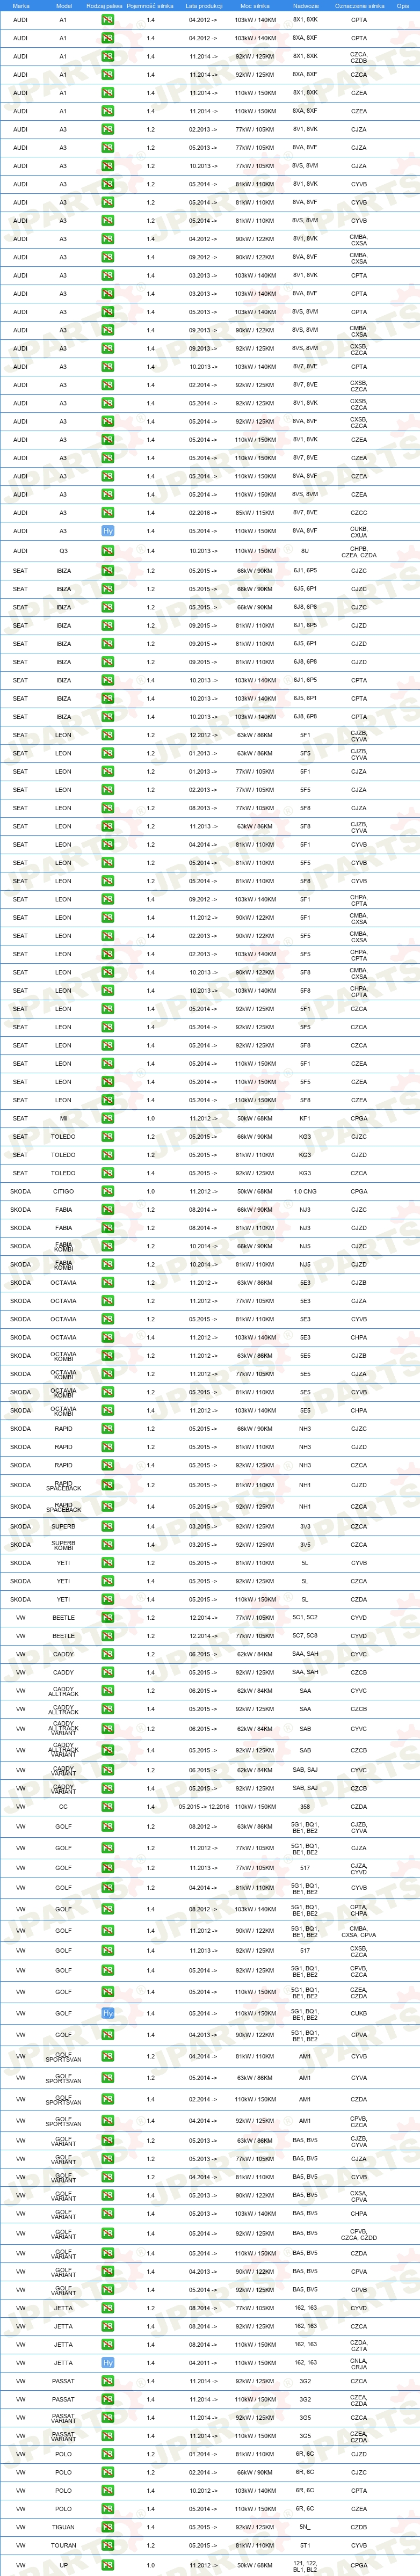Click the fuel icon in the Skoda Fabia CJZC row
This screenshot has width=420, height=2576.
click(x=108, y=1209)
